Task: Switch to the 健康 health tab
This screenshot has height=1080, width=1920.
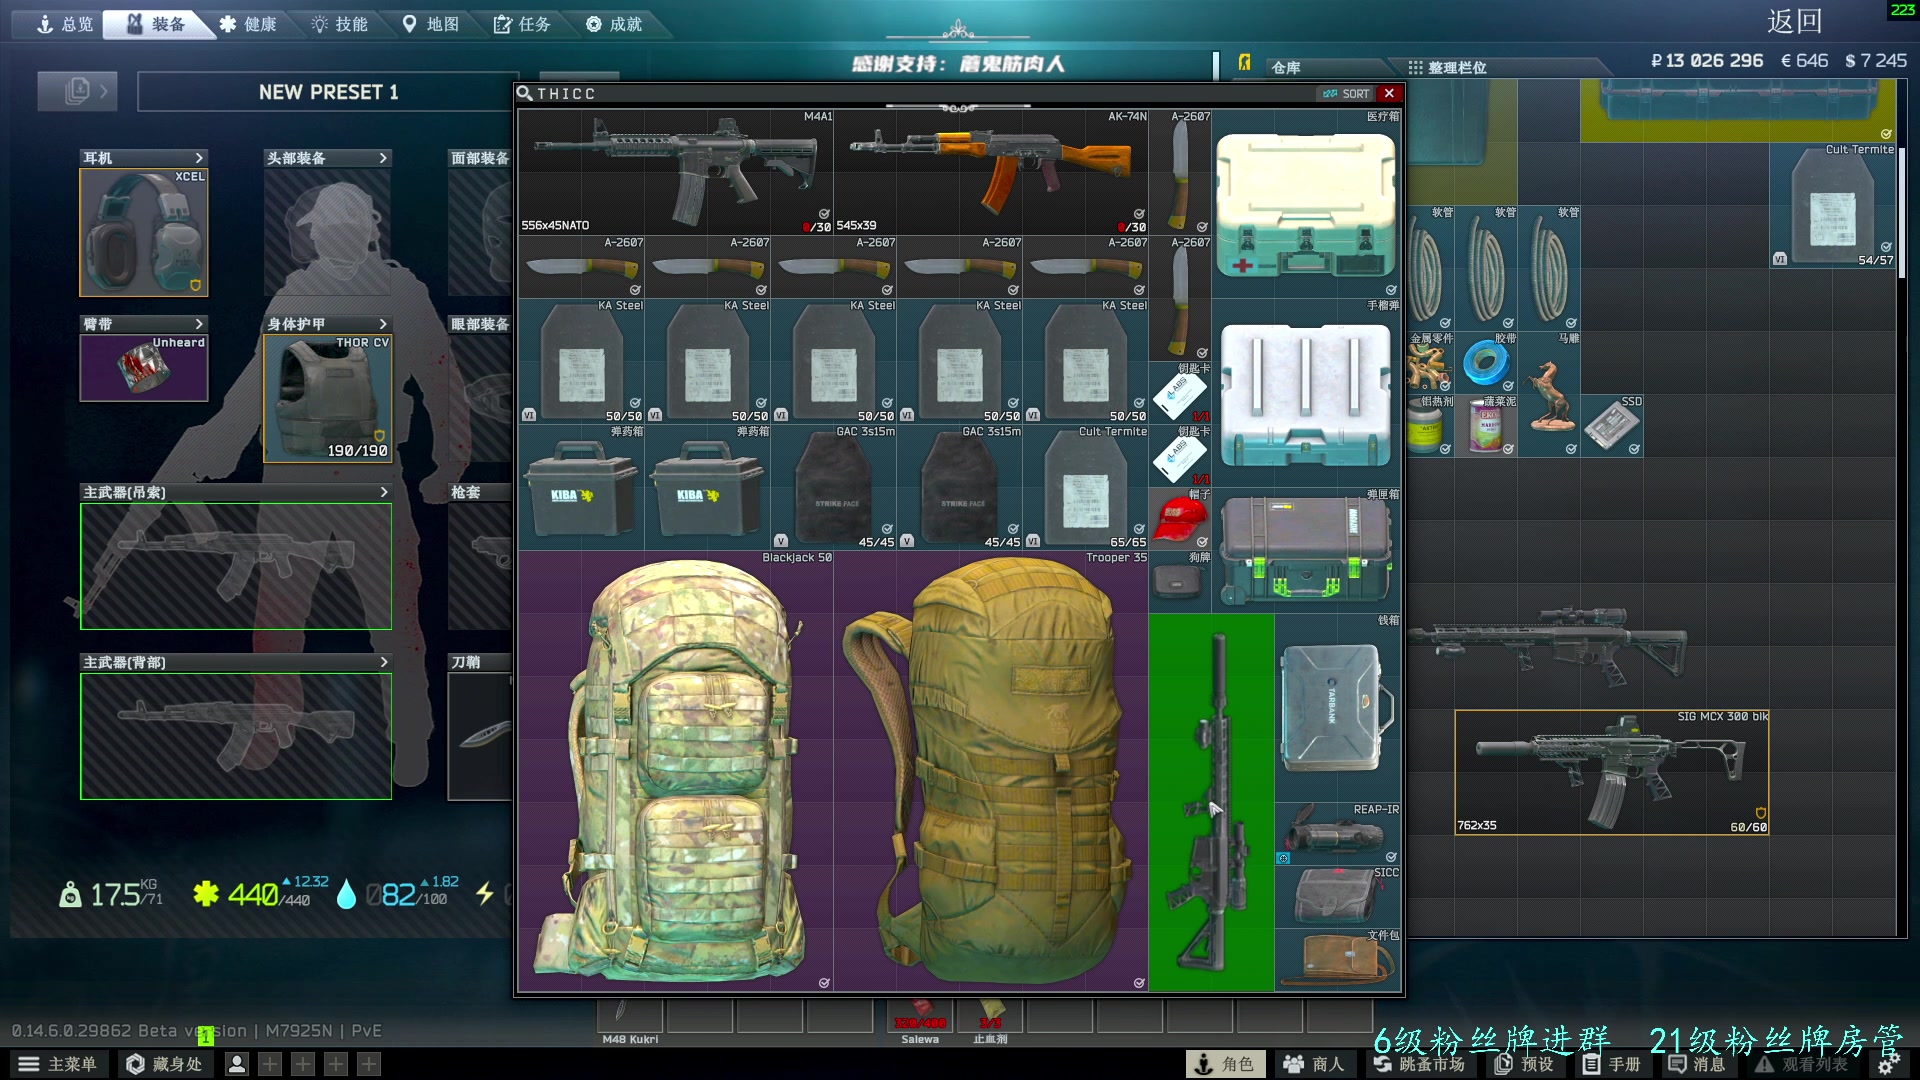Action: 248,24
